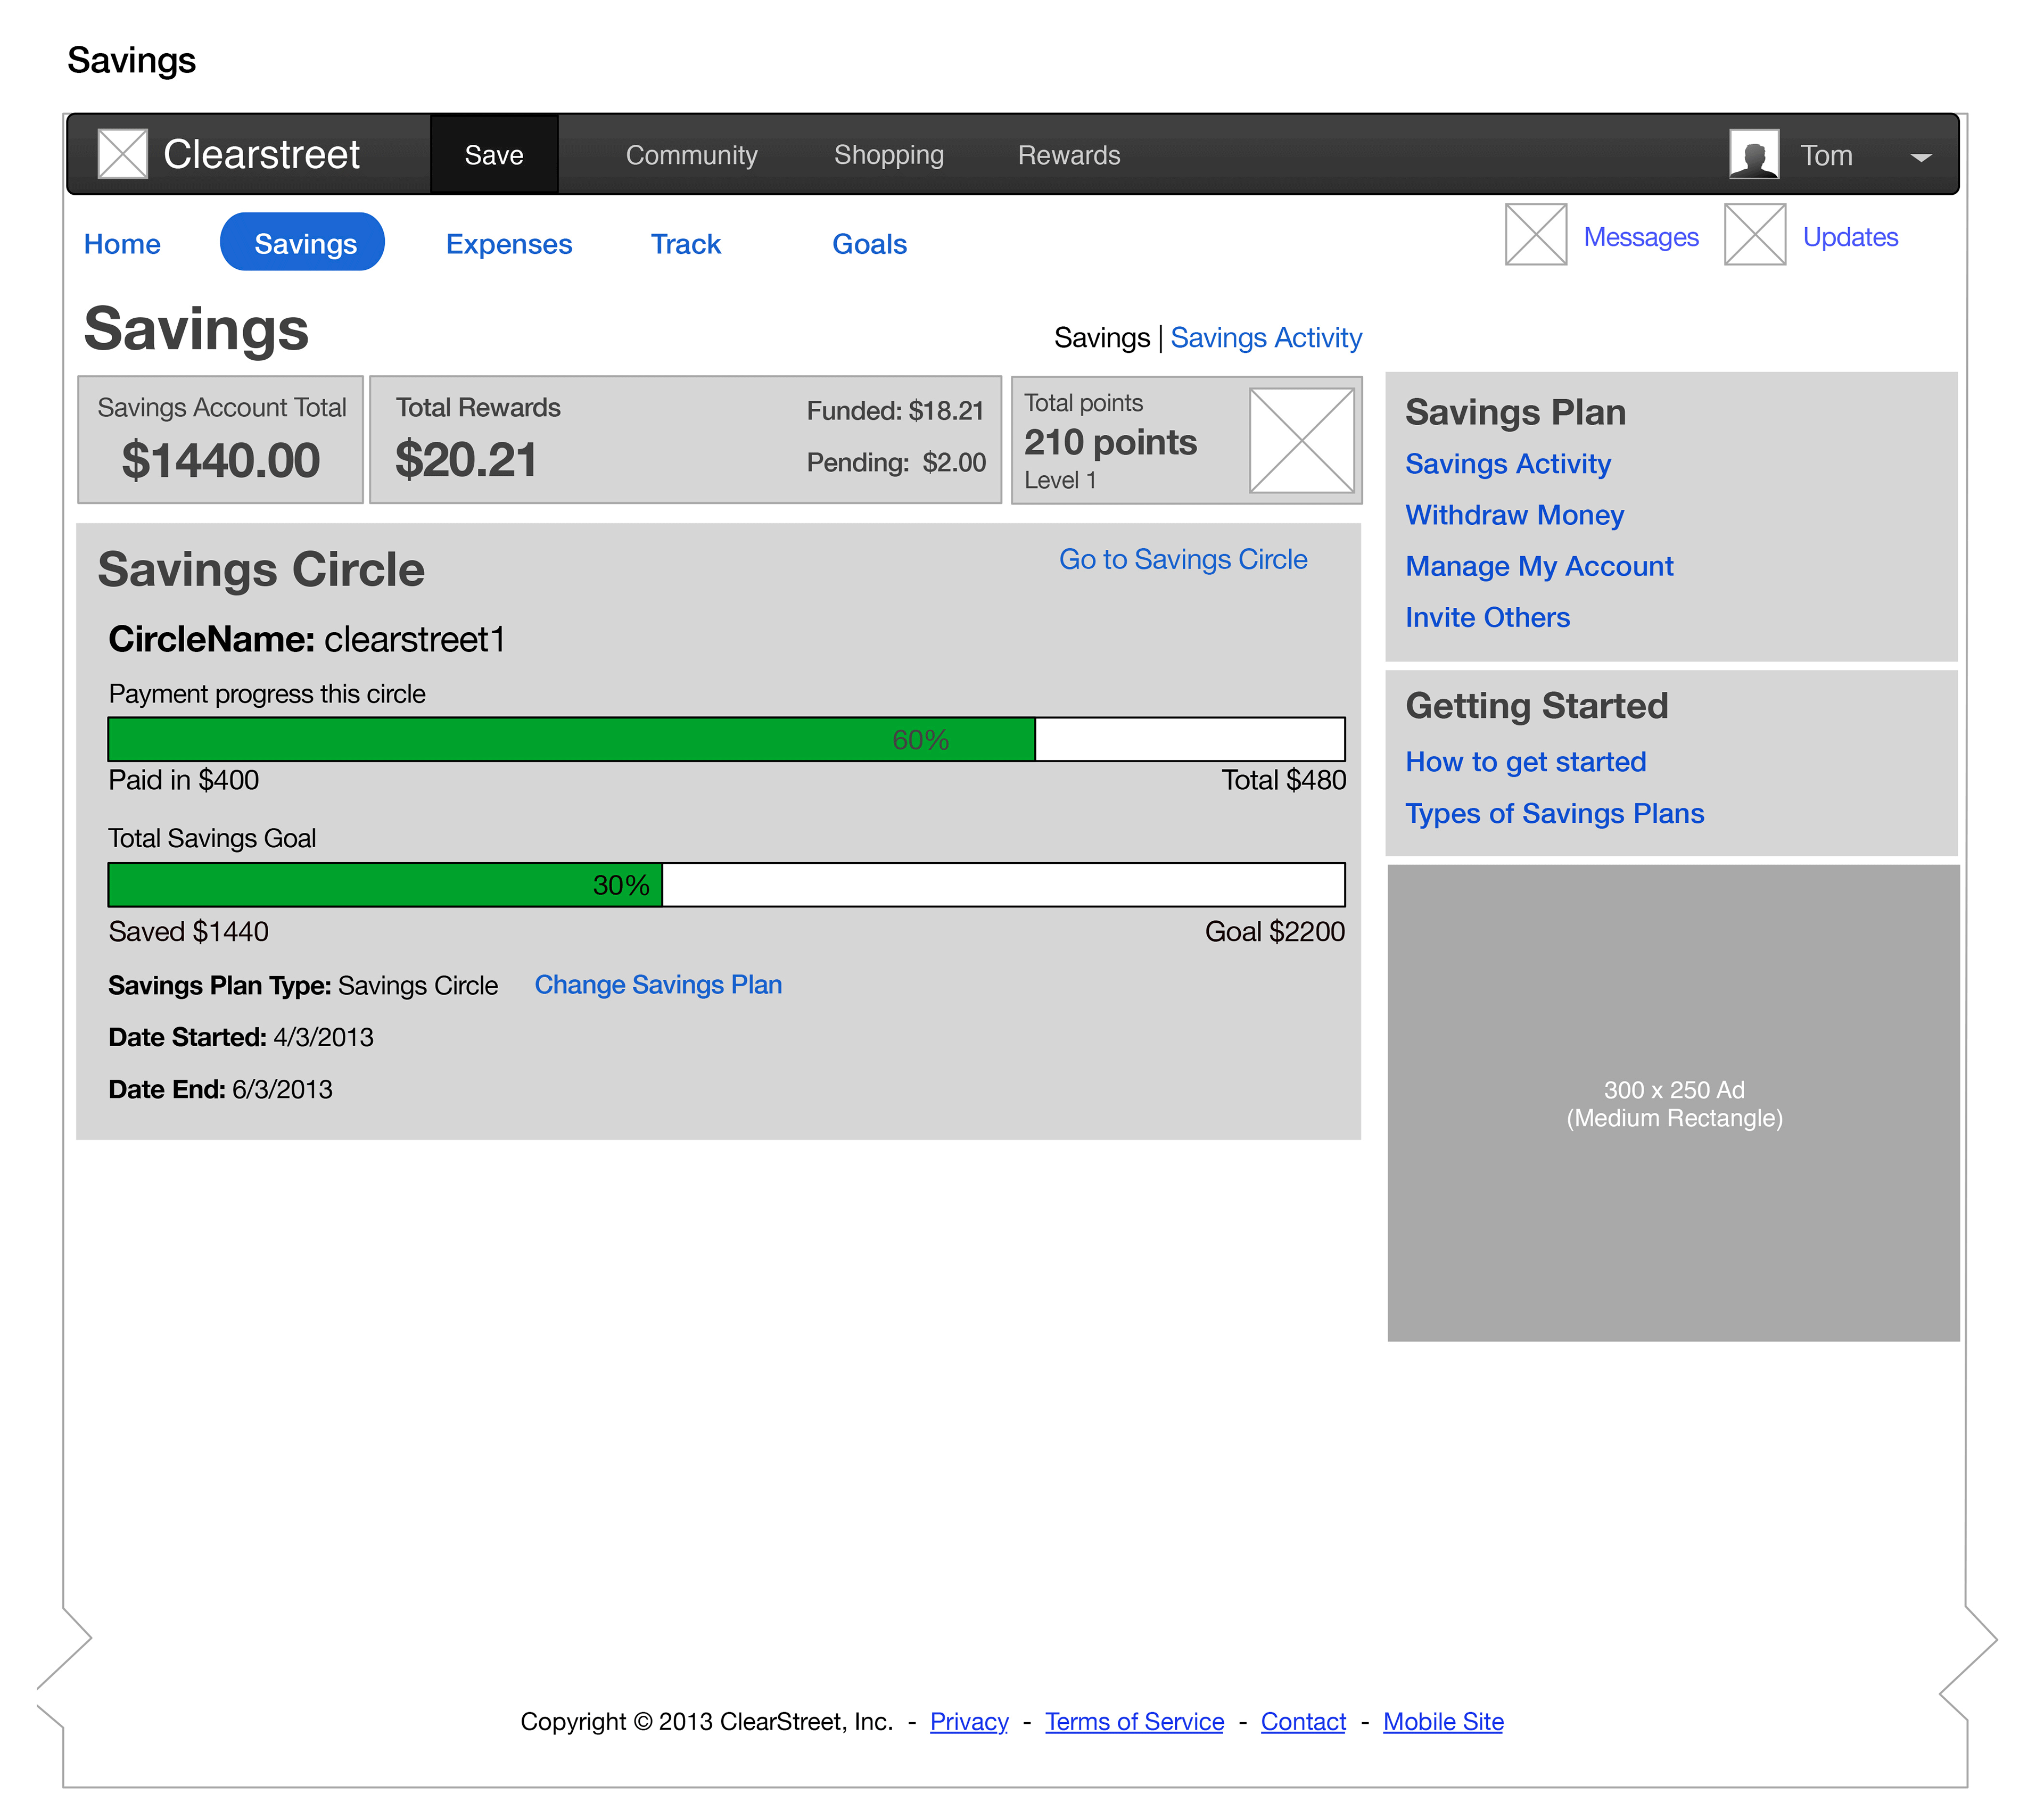Switch to the Expenses tab

tap(509, 244)
